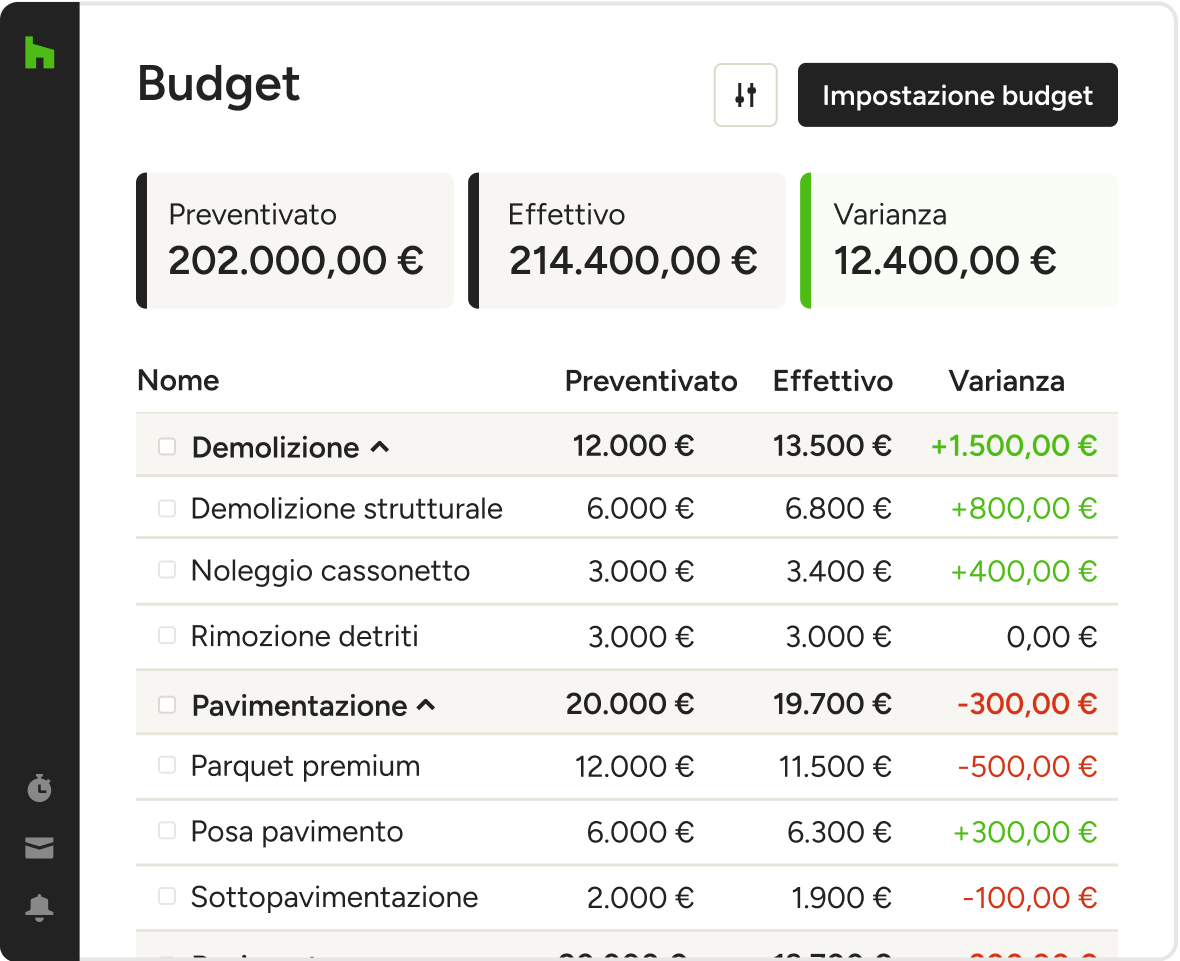Image resolution: width=1180 pixels, height=961 pixels.
Task: Collapse the Pavimentazione group chevron
Action: [426, 705]
